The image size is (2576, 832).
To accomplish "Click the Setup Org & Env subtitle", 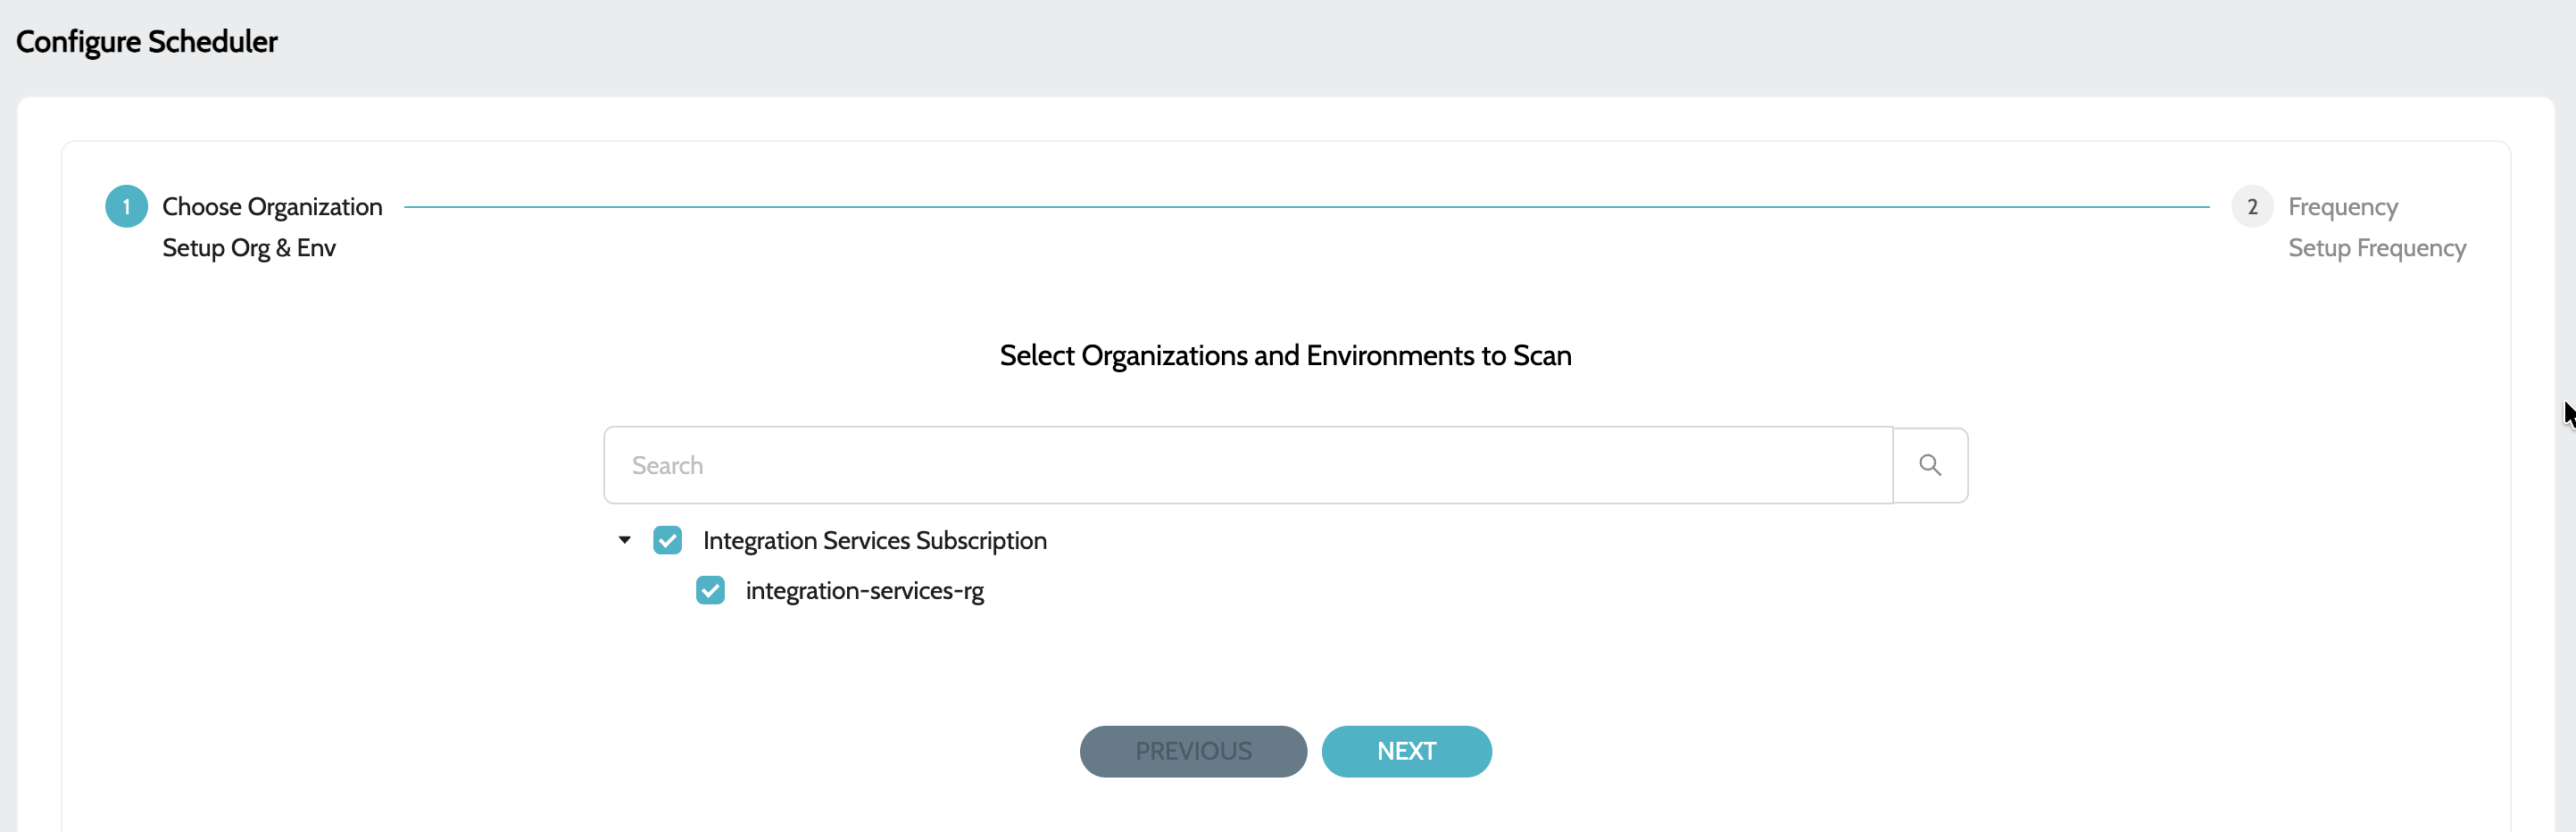I will pos(248,247).
